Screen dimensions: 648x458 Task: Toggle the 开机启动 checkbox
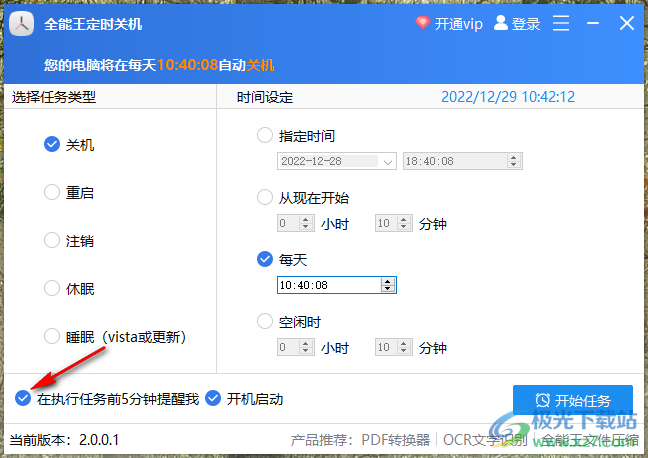pos(213,398)
